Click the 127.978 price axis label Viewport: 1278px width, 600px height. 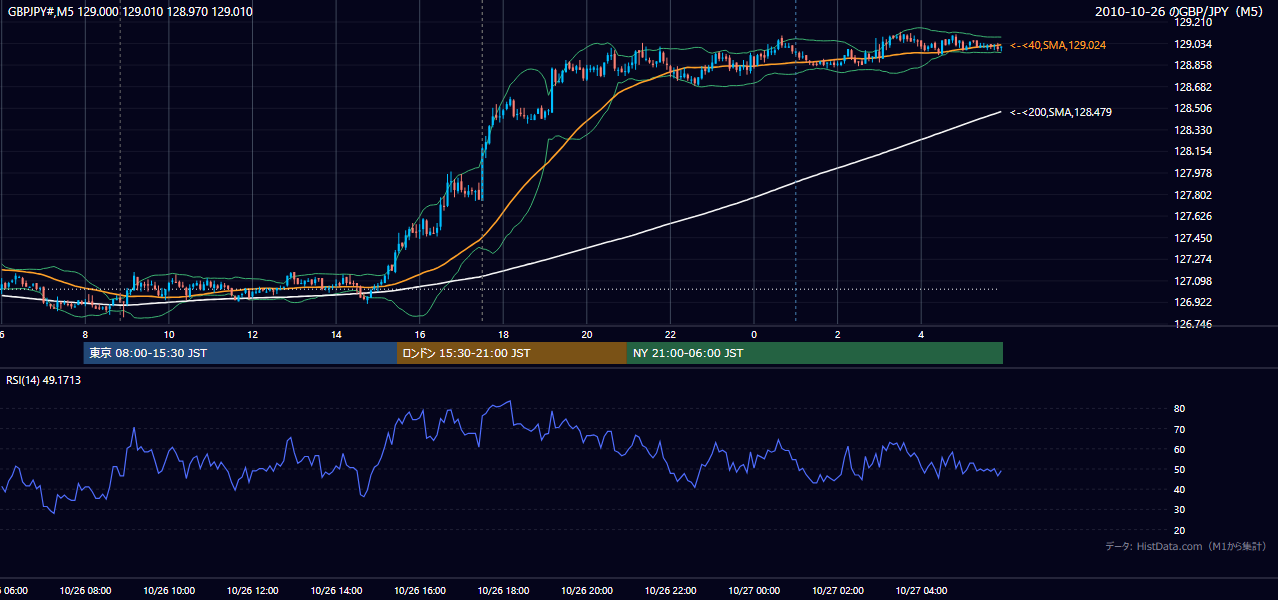(x=1193, y=173)
